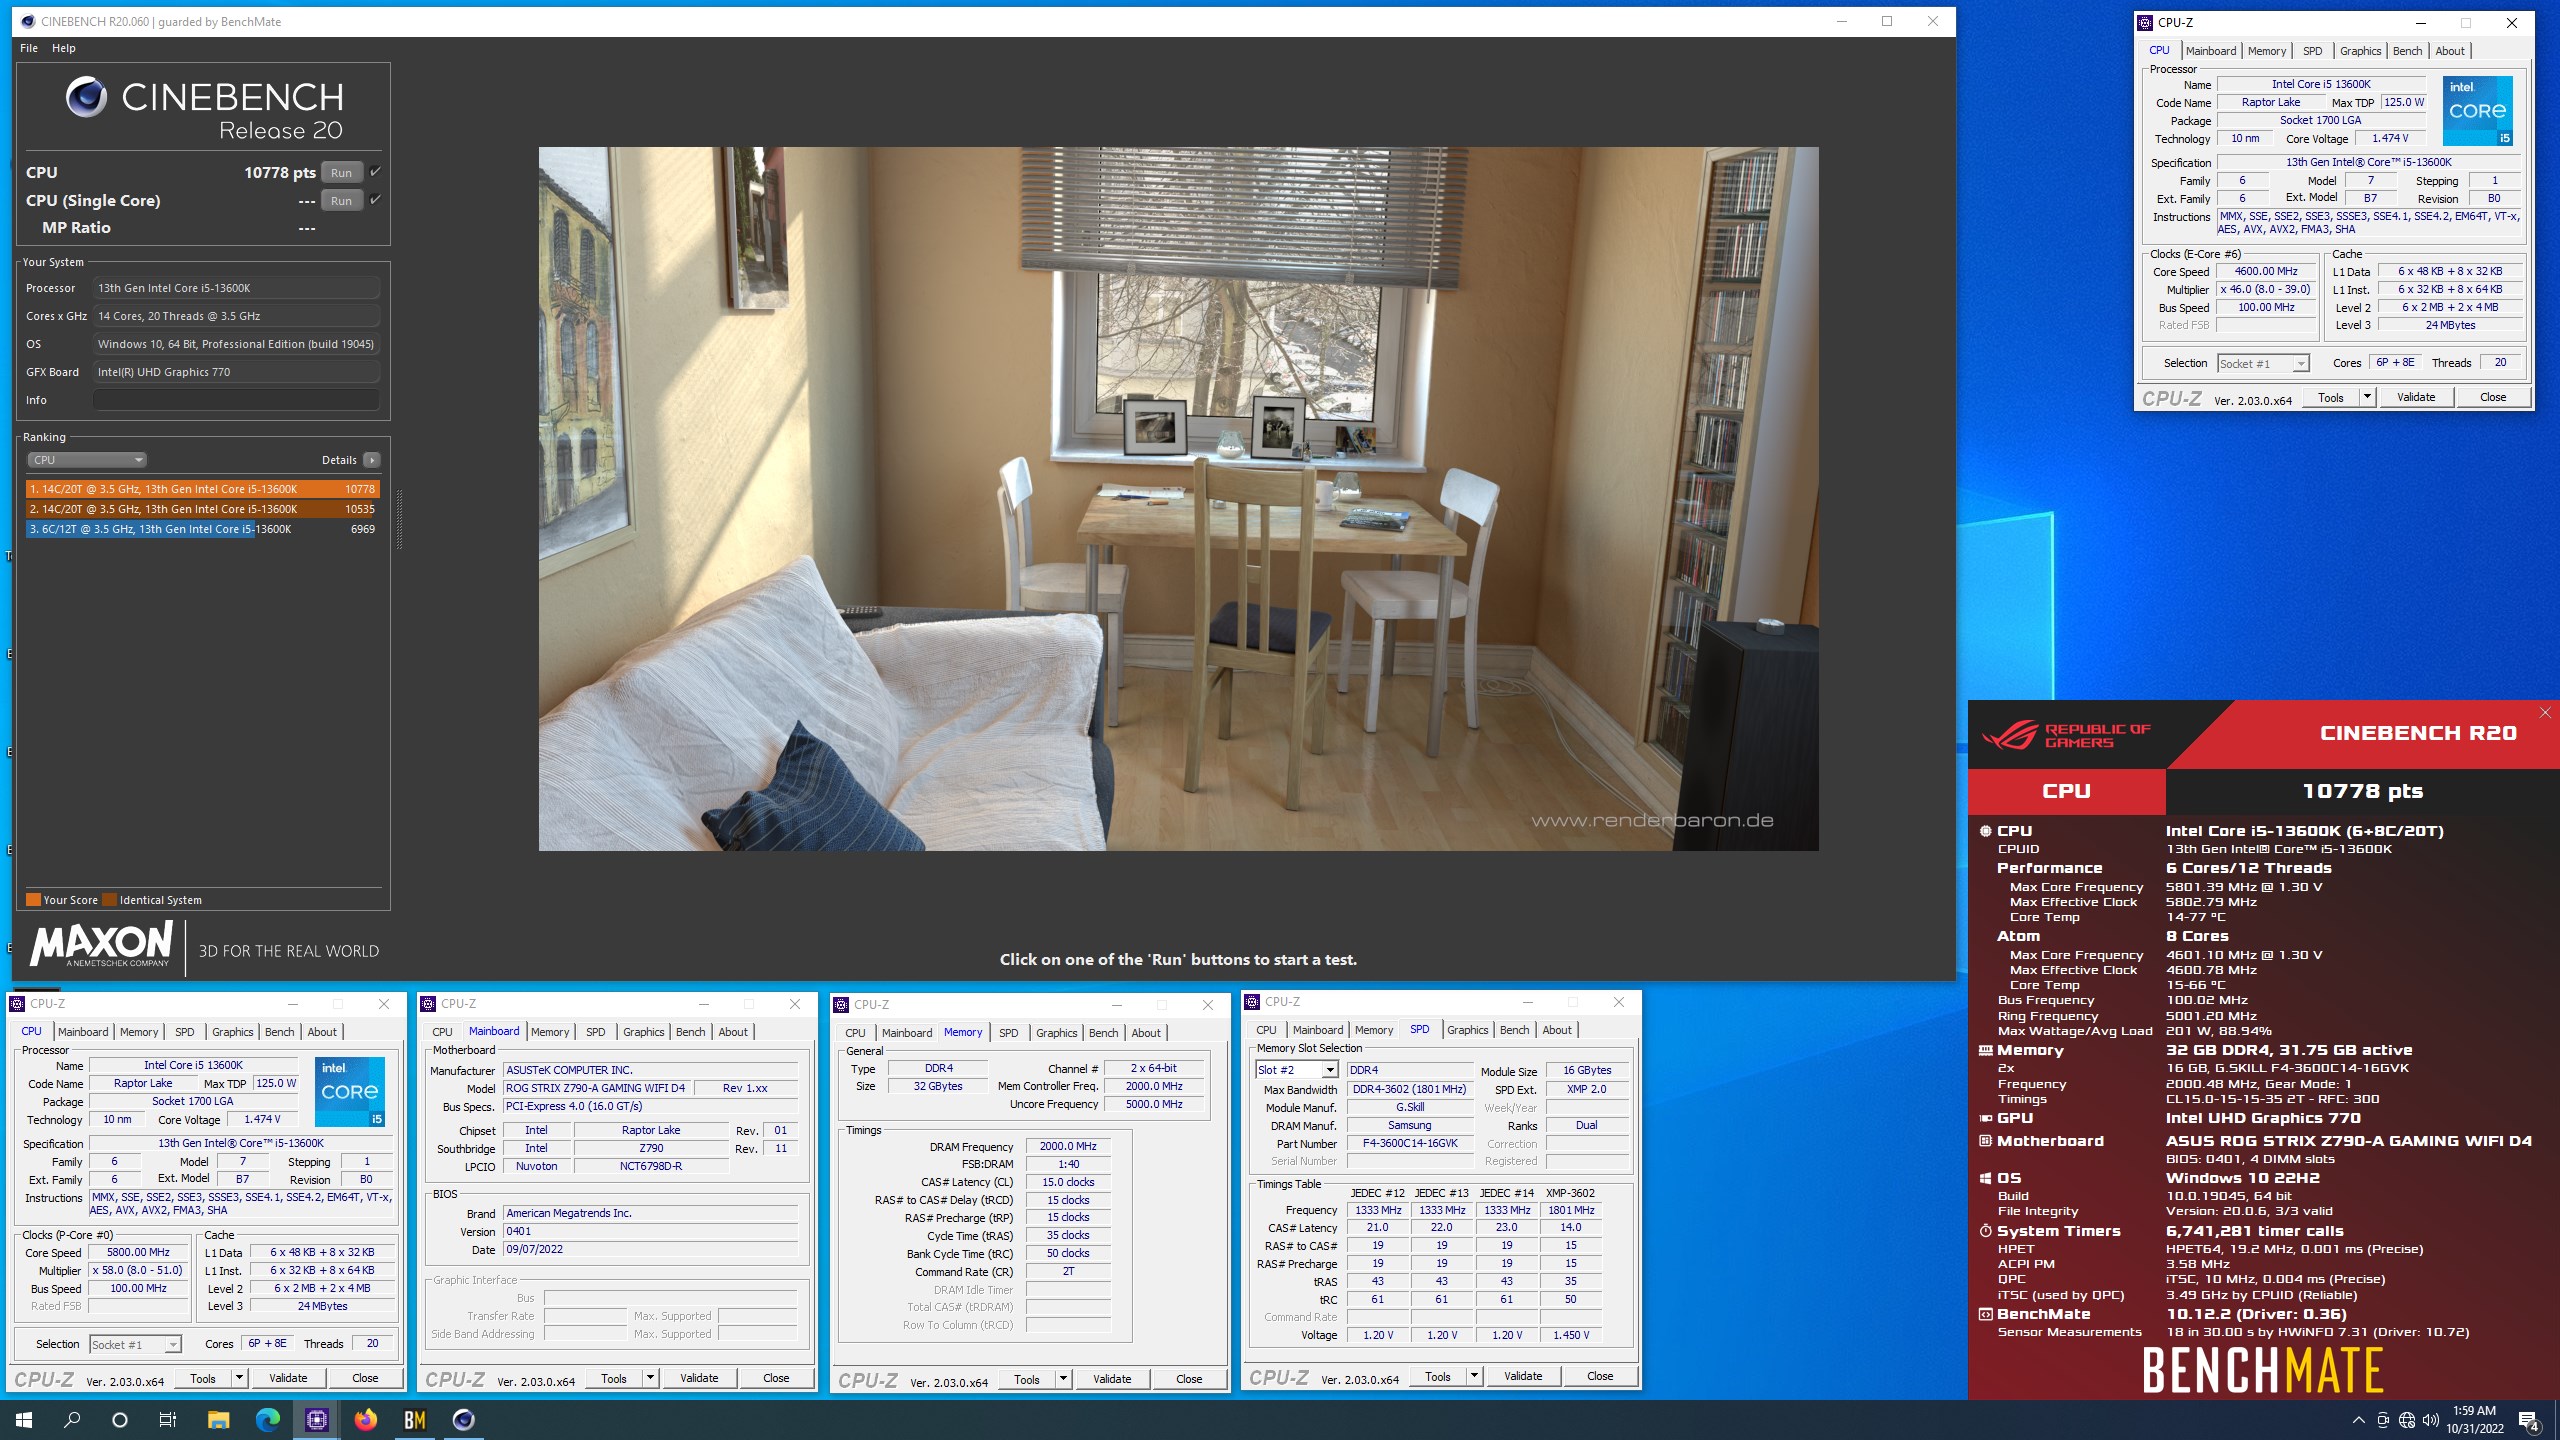Select About tab in SPD CPU-Z window
This screenshot has width=2560, height=1440.
click(x=1556, y=1030)
